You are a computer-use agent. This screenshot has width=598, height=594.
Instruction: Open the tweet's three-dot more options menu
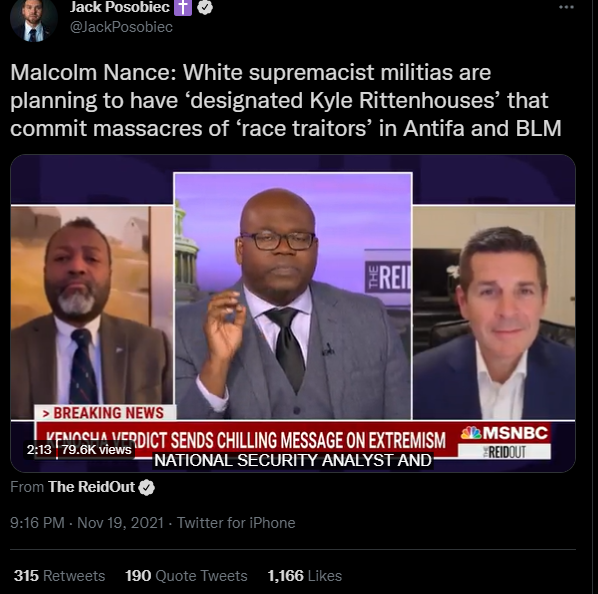coord(566,8)
